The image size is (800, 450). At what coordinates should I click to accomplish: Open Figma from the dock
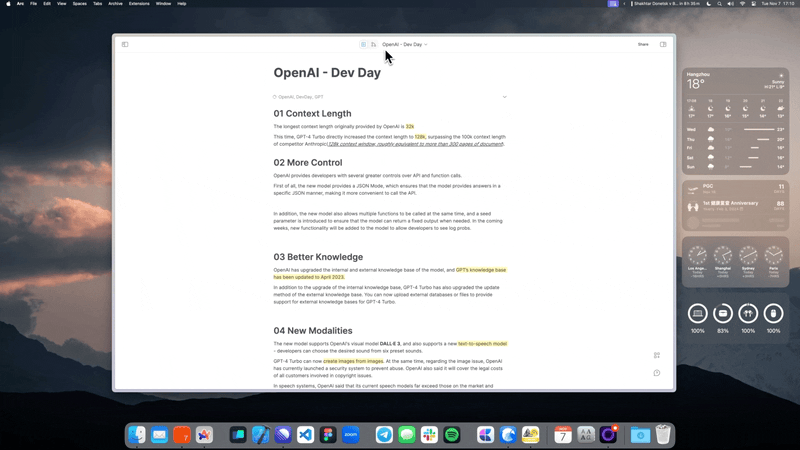(x=328, y=435)
